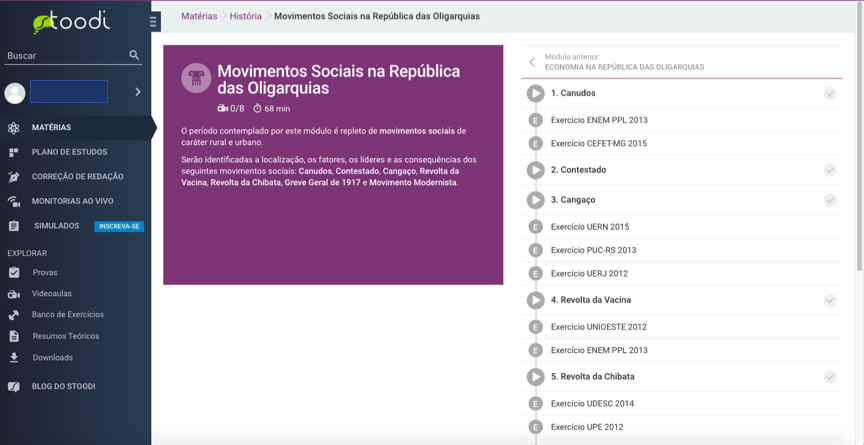Click the user avatar icon
The image size is (864, 445).
point(15,93)
